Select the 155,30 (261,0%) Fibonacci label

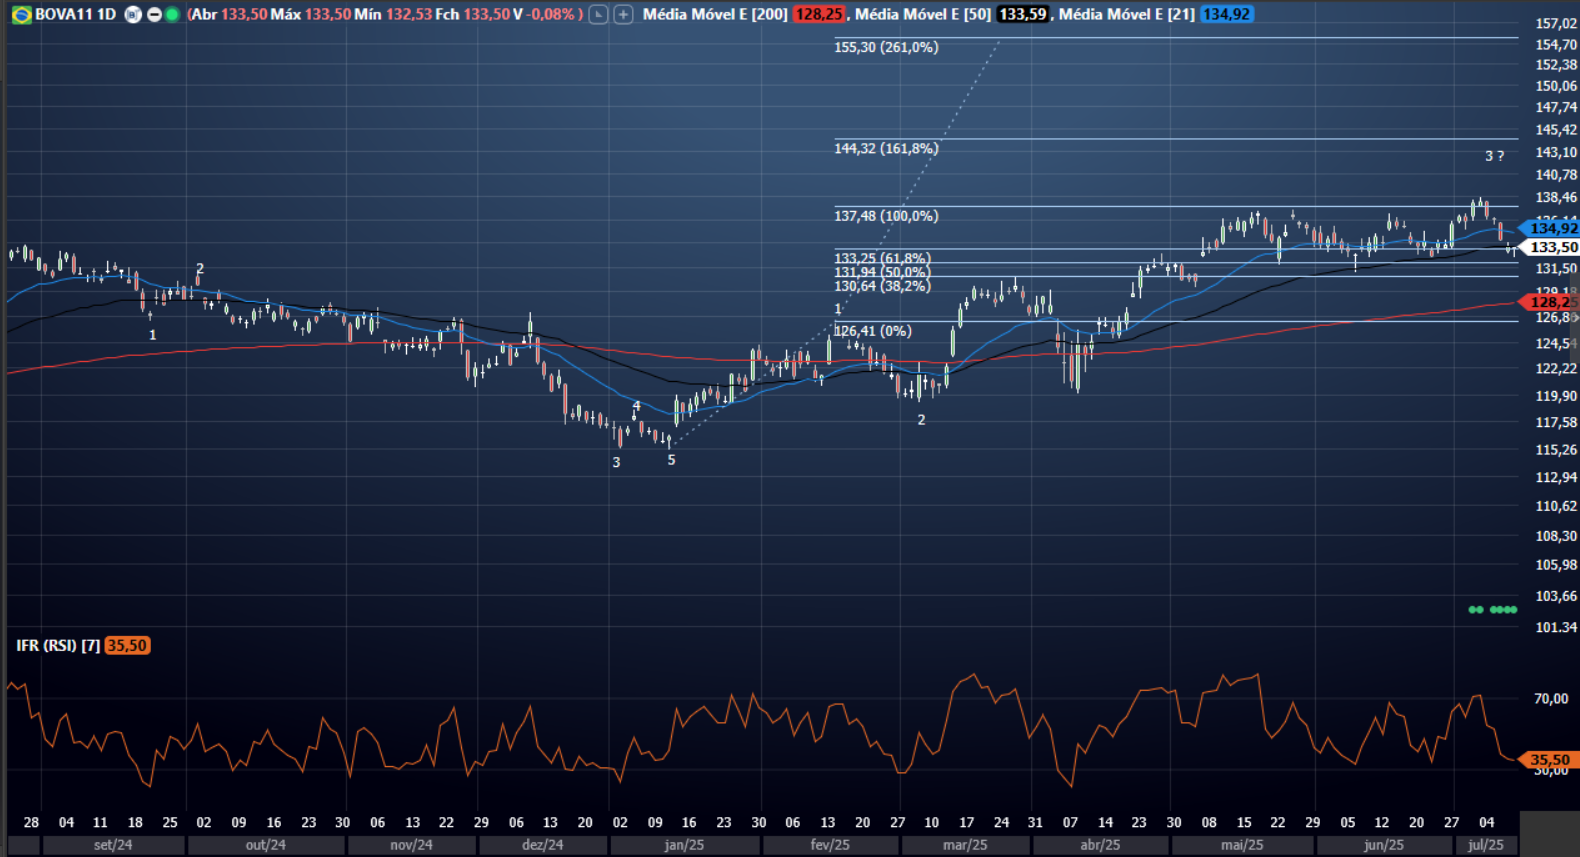[886, 48]
